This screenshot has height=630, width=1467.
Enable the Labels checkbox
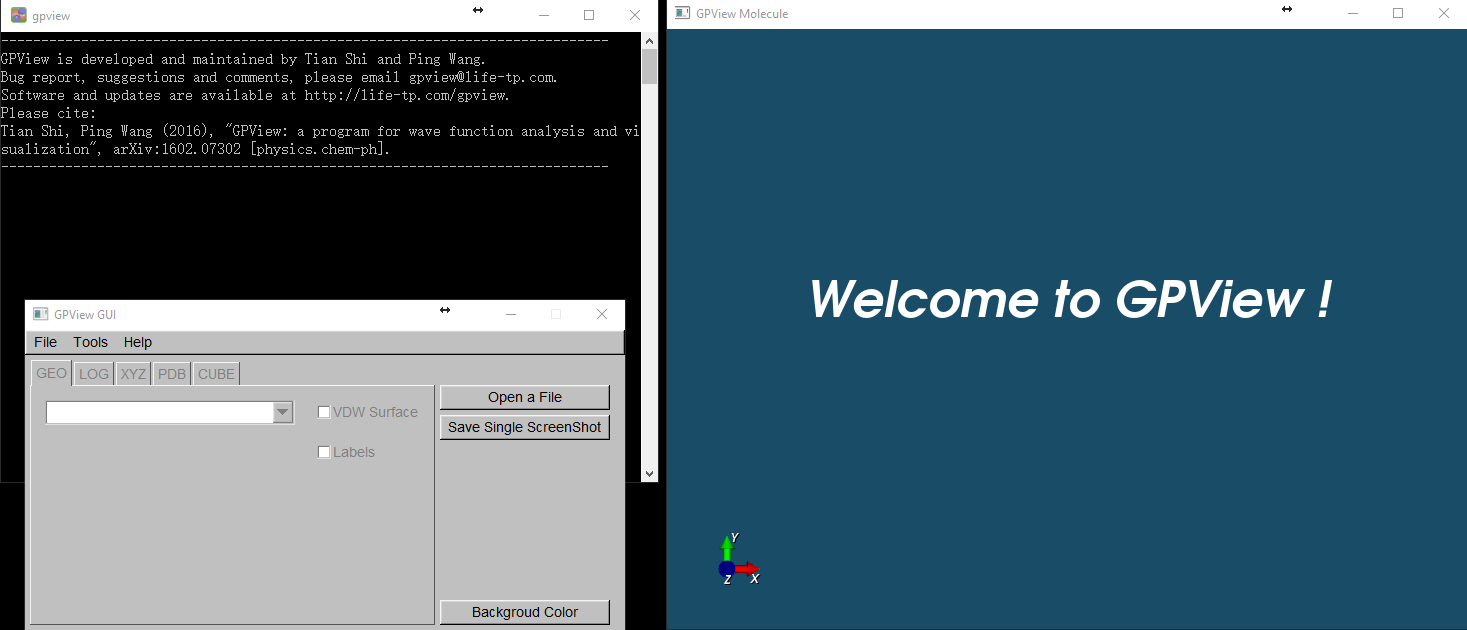[x=324, y=452]
